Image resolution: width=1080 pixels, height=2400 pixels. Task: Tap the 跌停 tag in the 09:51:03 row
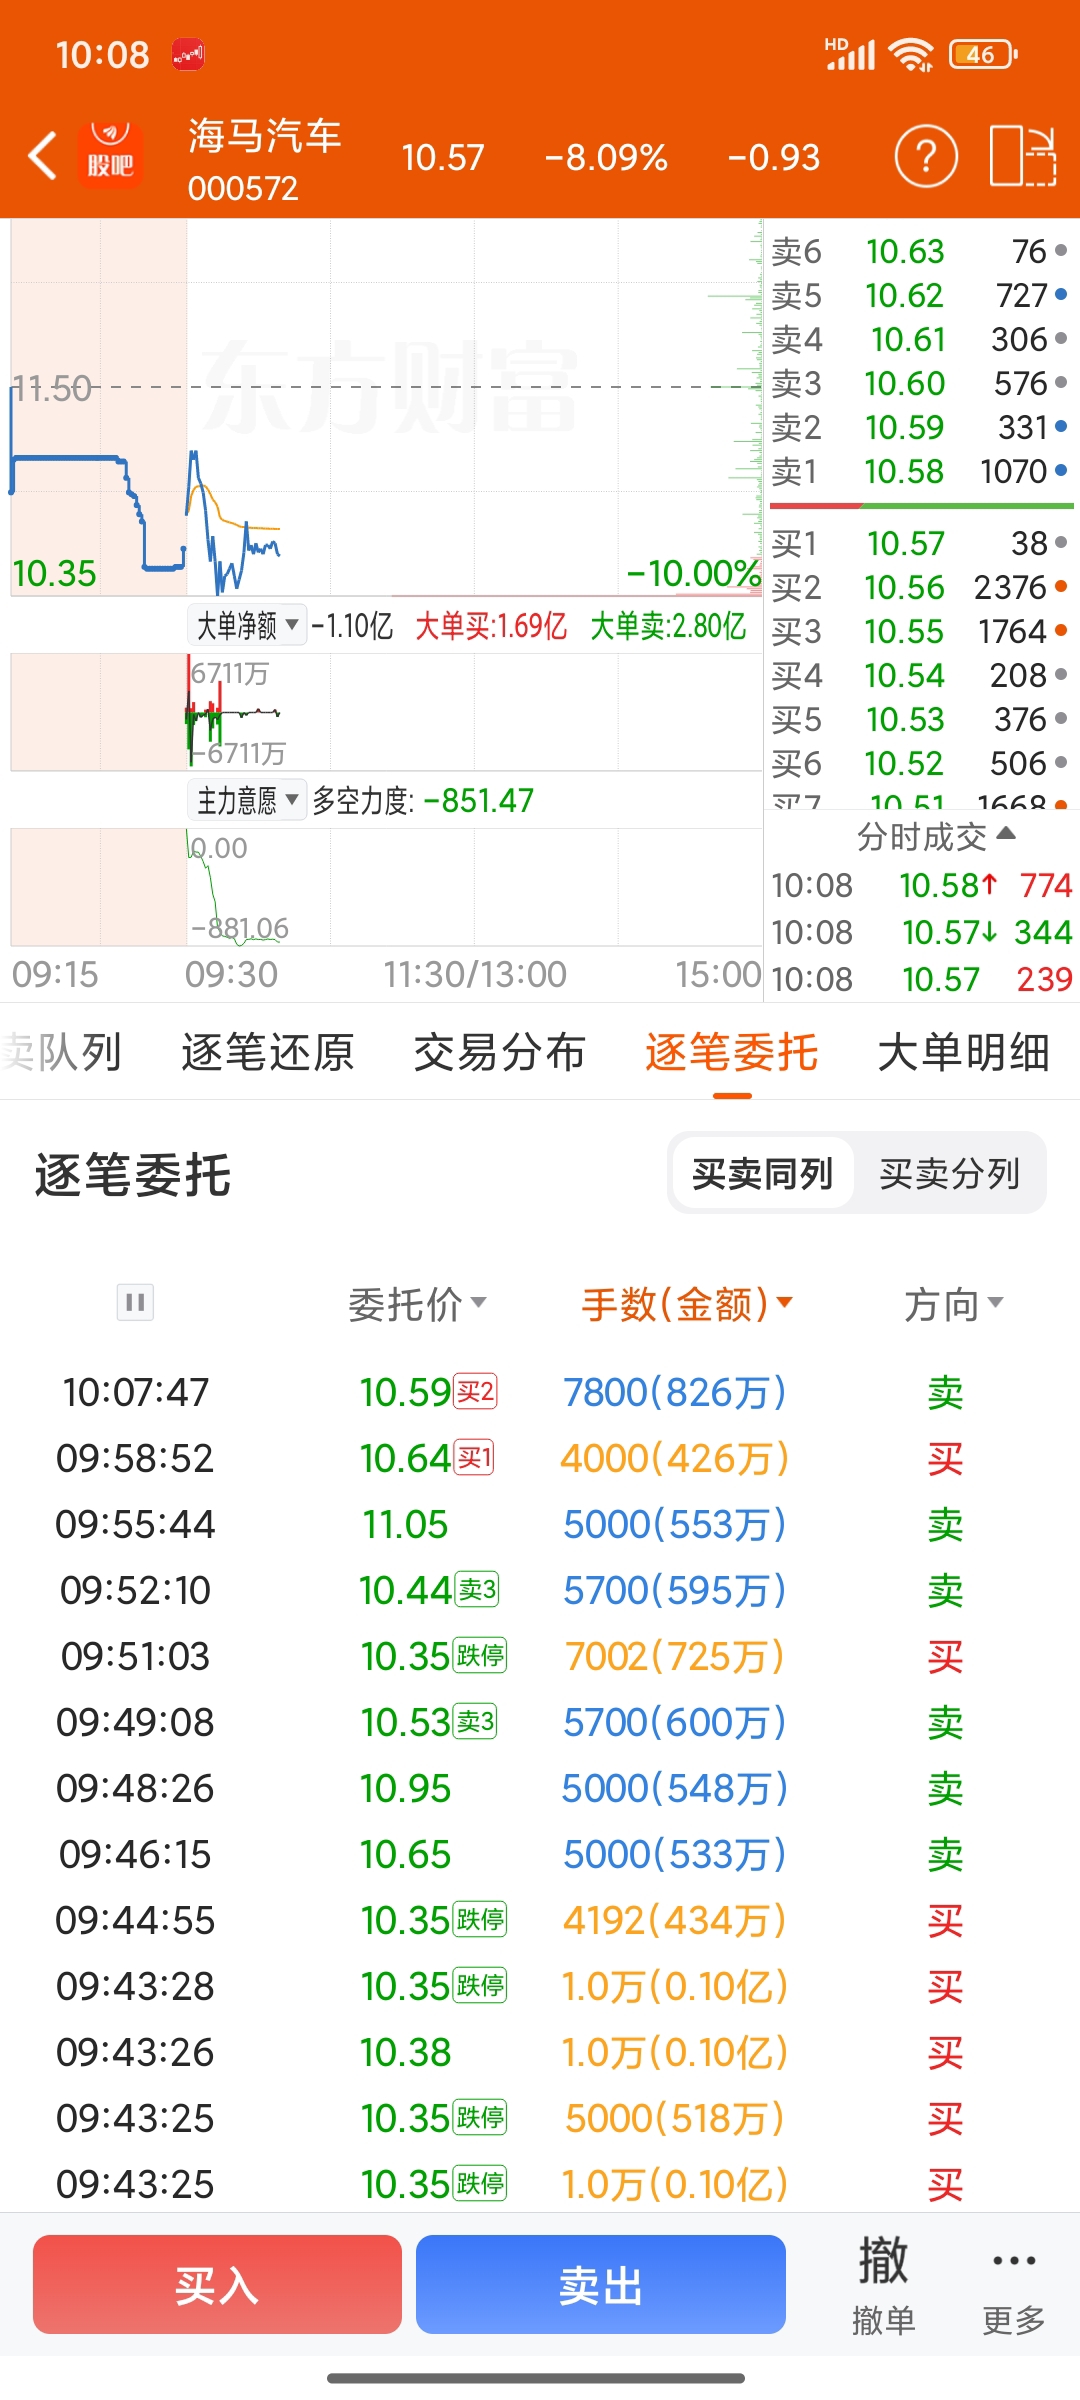[480, 1655]
